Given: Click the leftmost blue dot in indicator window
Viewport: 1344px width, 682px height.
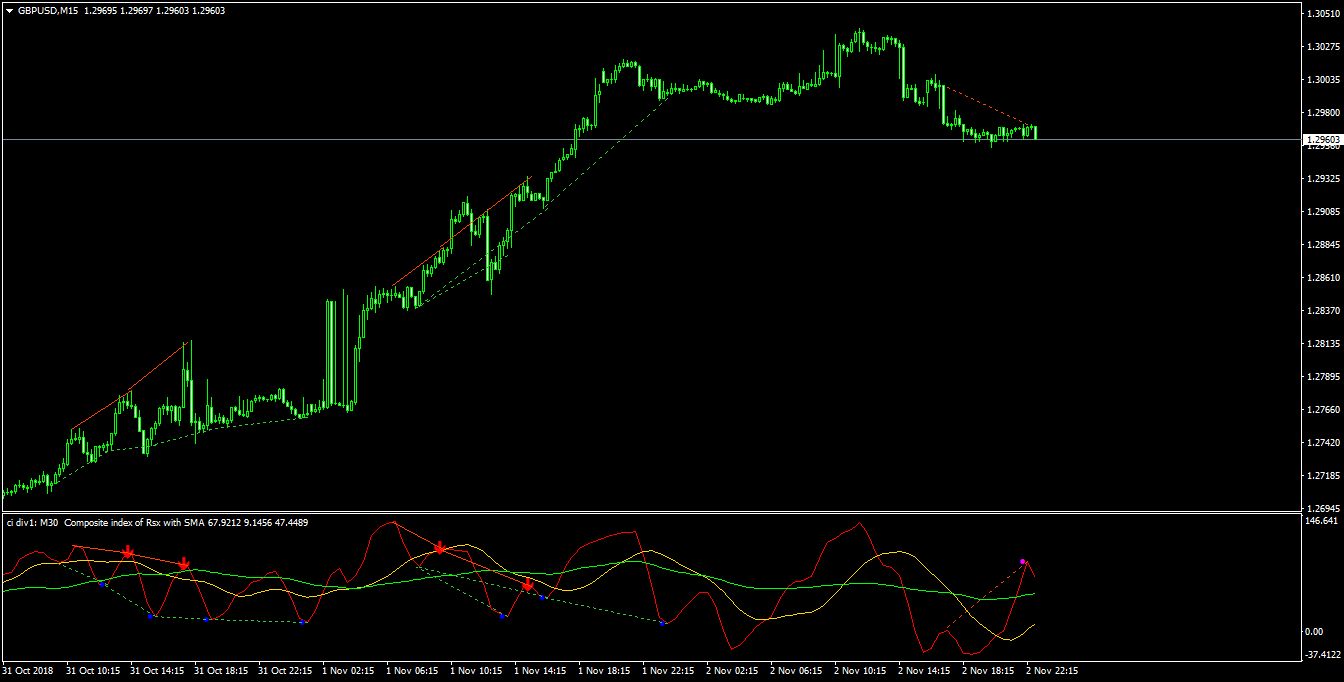Looking at the screenshot, I should [103, 583].
